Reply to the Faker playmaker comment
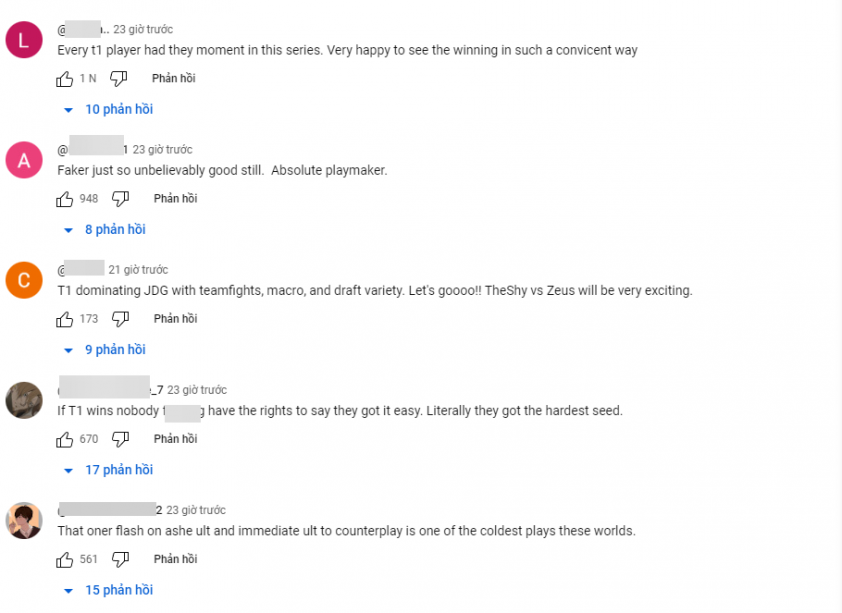This screenshot has height=613, width=842. click(x=175, y=199)
